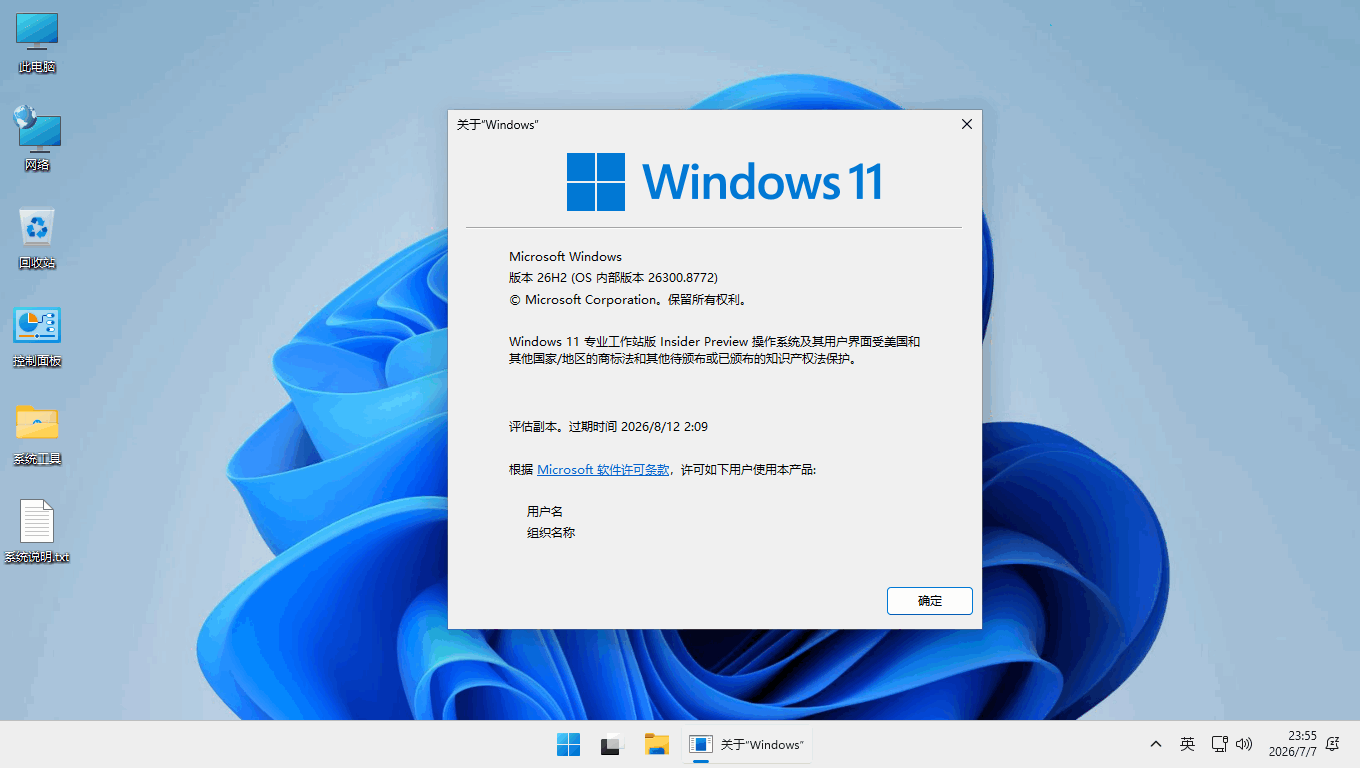Click the 评估副本 expiry date text
The height and width of the screenshot is (768, 1360).
pos(608,427)
